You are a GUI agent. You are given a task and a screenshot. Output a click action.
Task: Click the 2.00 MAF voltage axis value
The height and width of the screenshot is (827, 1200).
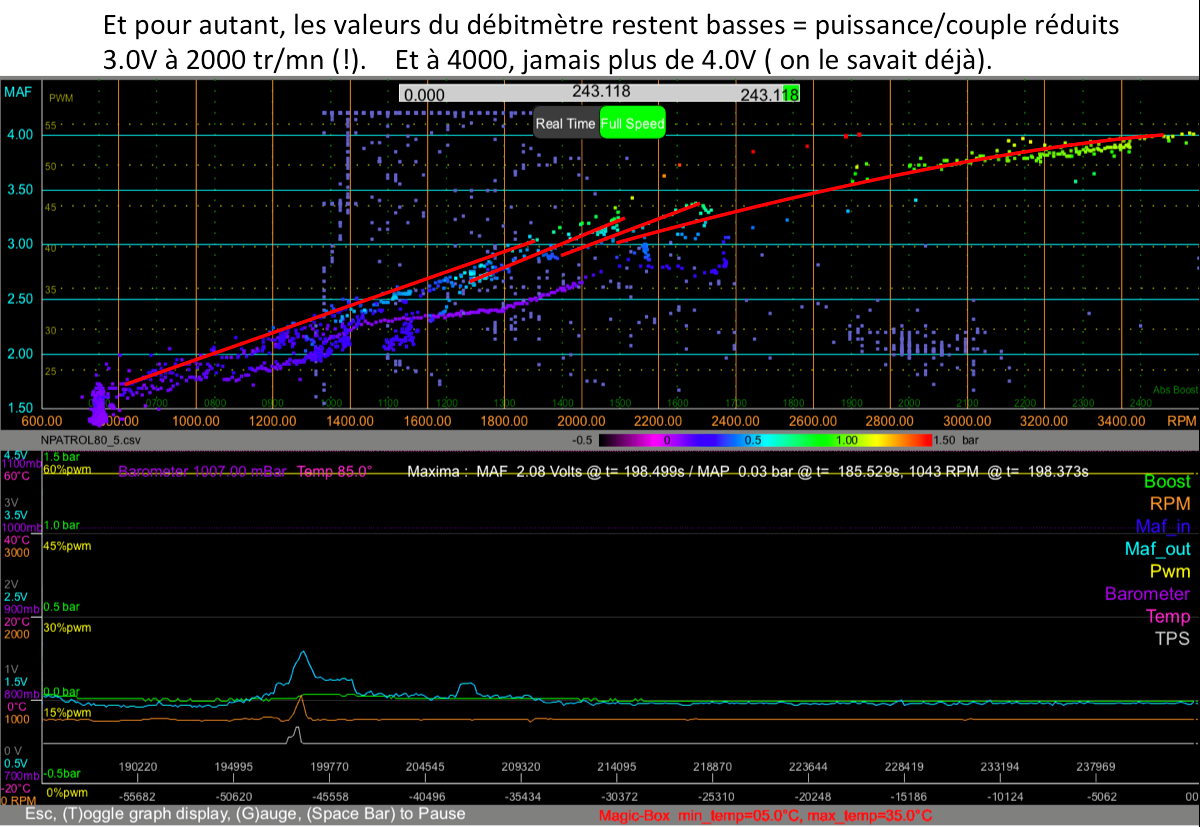pyautogui.click(x=20, y=354)
